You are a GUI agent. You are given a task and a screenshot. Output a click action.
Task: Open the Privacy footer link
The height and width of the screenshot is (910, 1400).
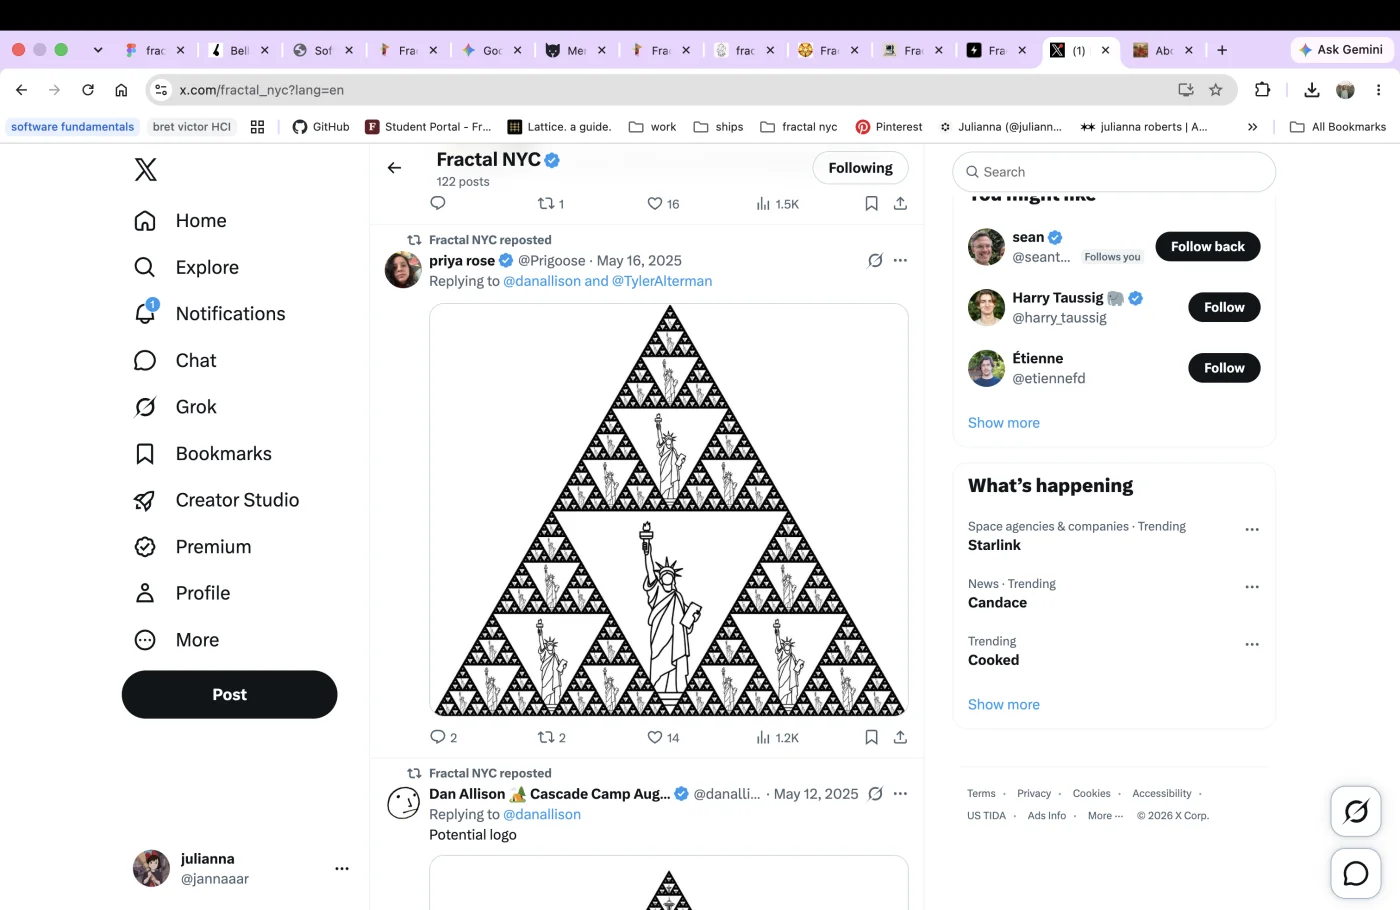point(1034,794)
